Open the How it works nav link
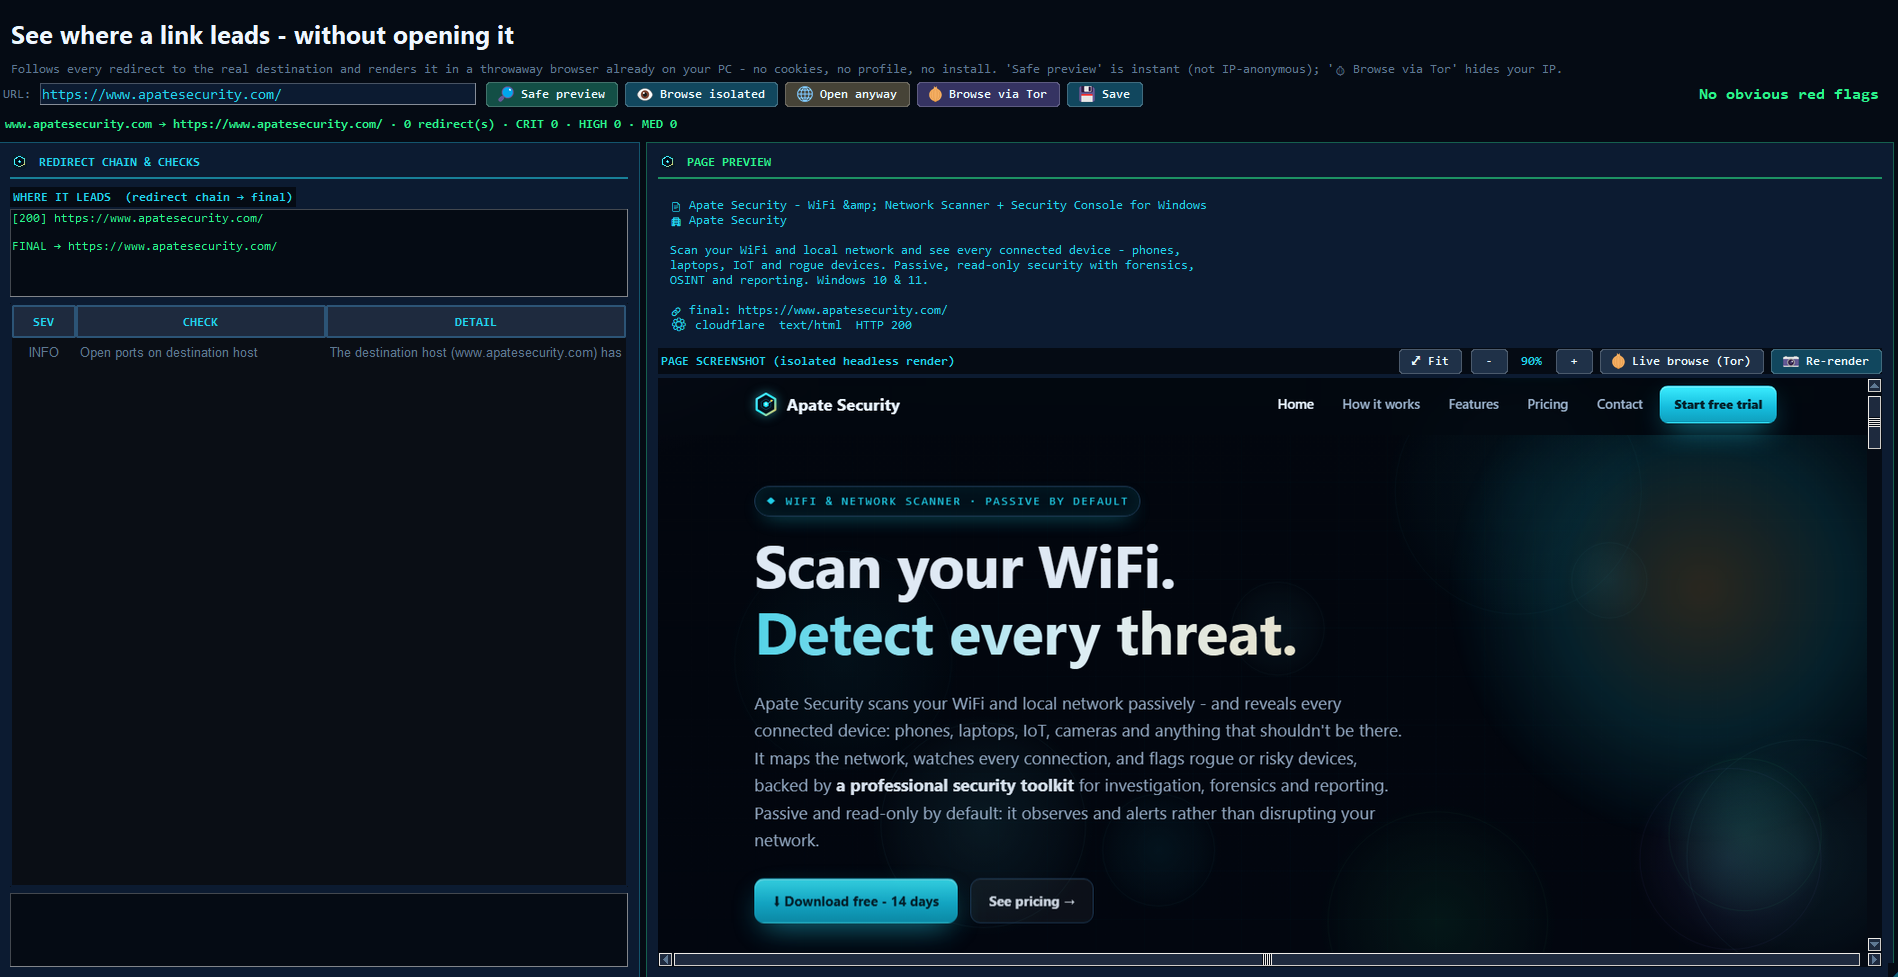 click(x=1381, y=404)
